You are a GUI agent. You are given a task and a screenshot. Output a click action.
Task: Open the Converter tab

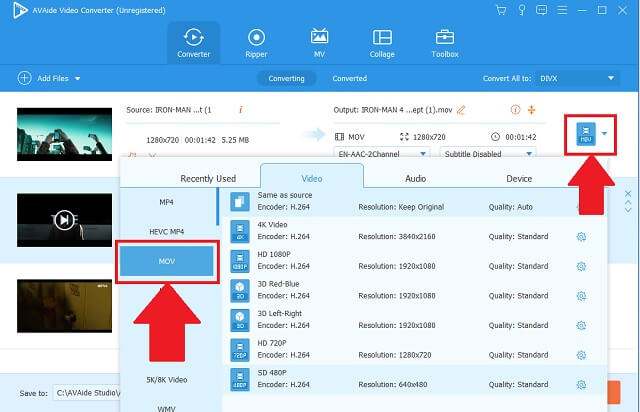click(193, 43)
